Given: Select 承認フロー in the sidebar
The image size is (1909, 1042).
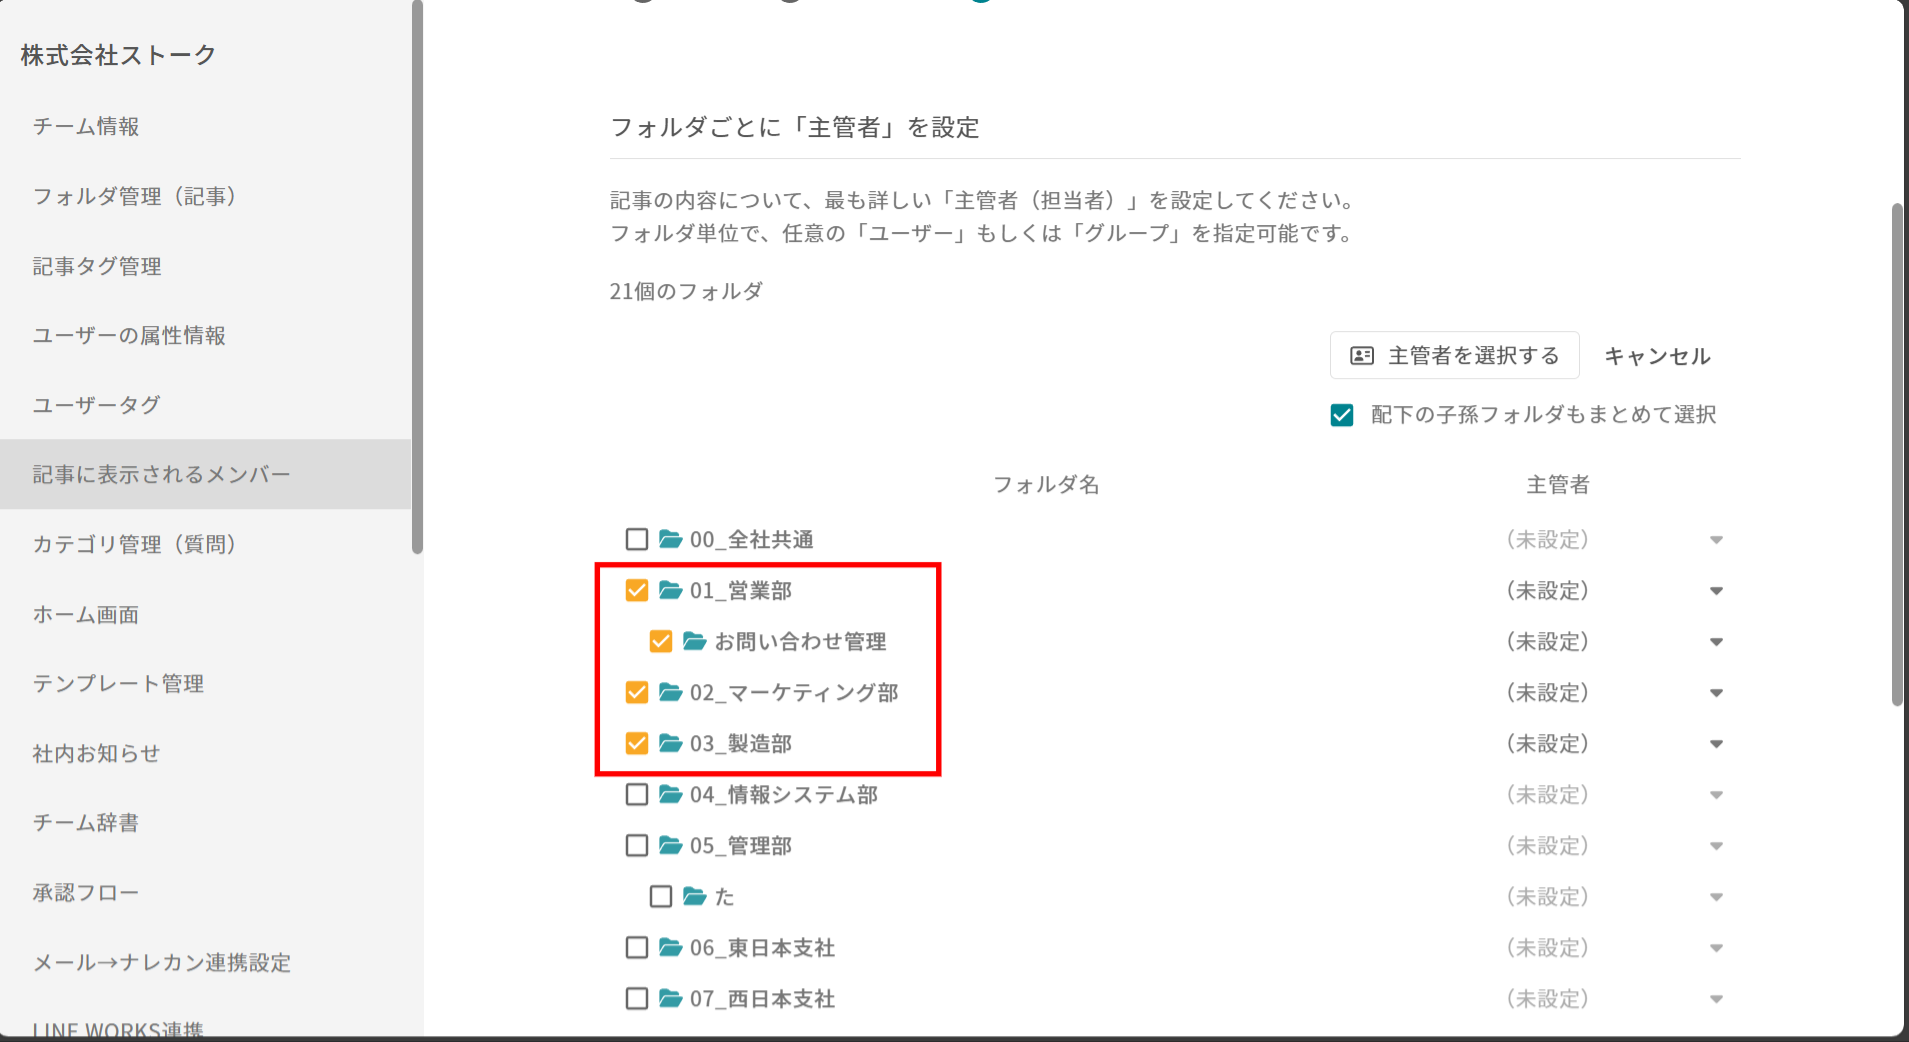Looking at the screenshot, I should tap(86, 893).
